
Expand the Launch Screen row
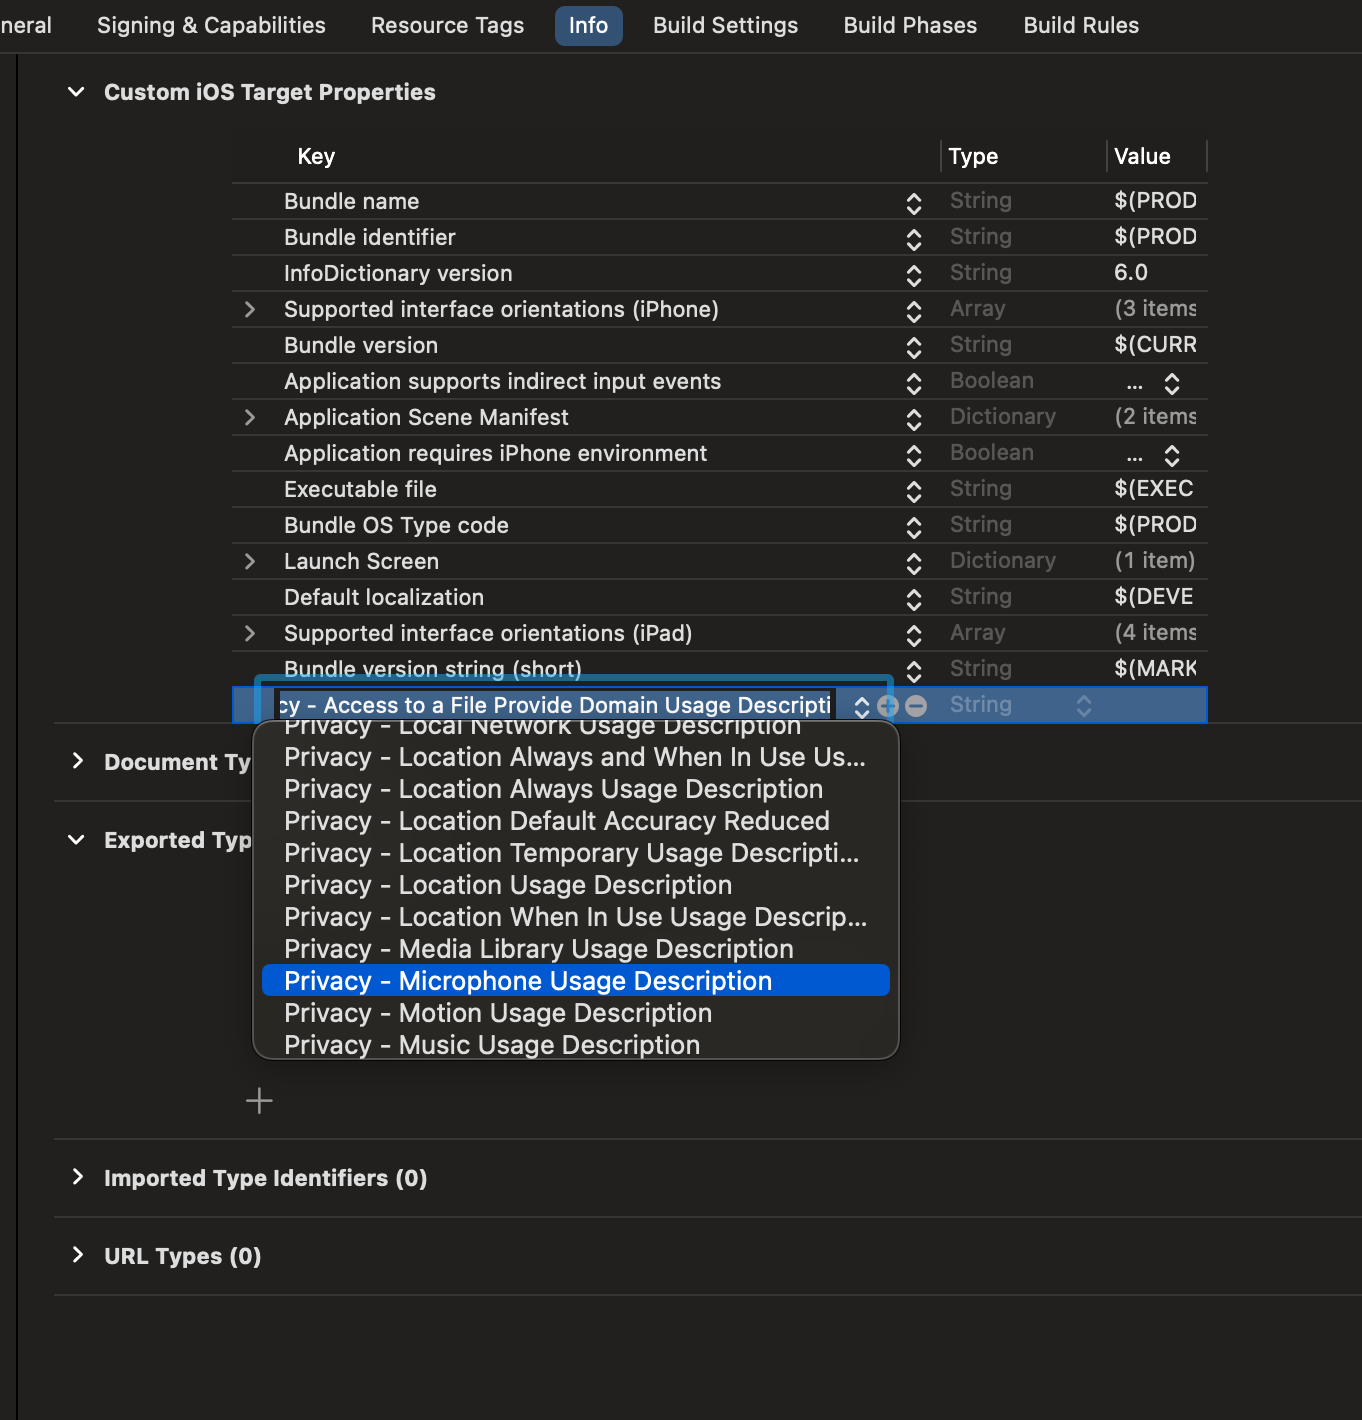coord(250,561)
